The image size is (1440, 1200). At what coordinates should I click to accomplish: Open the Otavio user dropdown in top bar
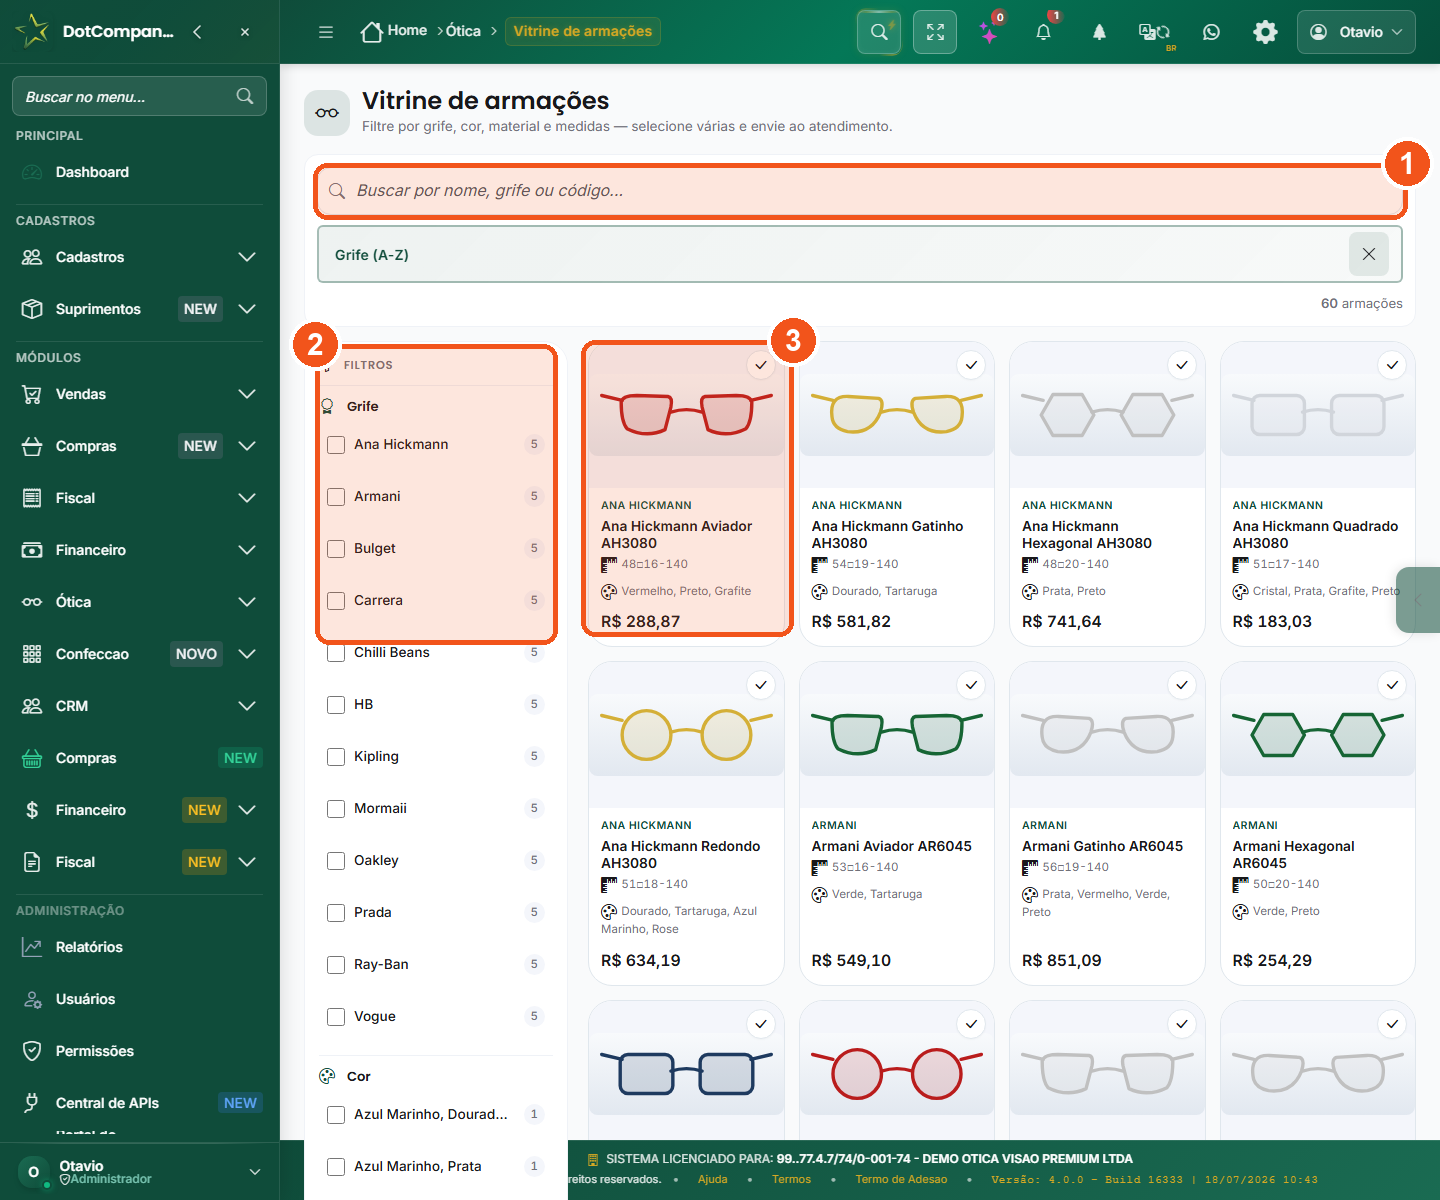[x=1356, y=32]
